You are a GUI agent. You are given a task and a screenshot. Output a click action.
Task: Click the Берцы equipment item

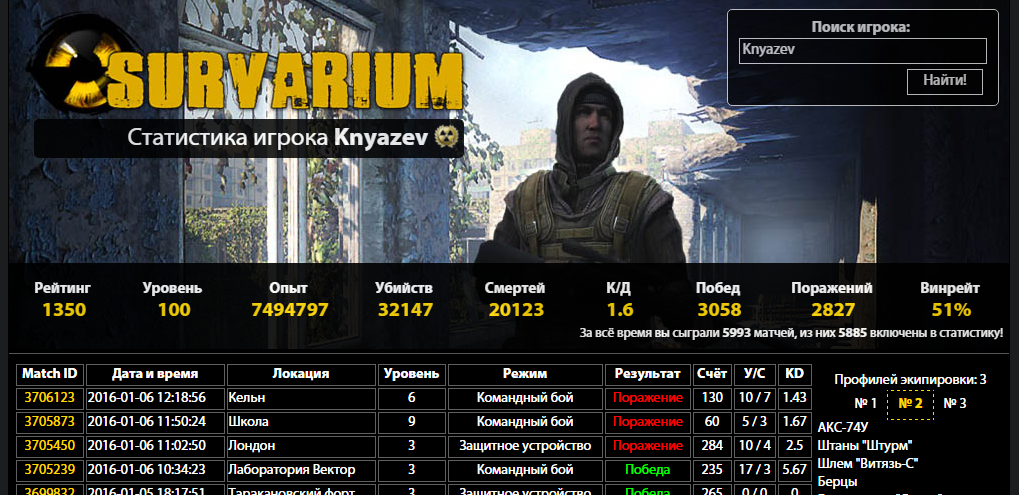tap(837, 482)
